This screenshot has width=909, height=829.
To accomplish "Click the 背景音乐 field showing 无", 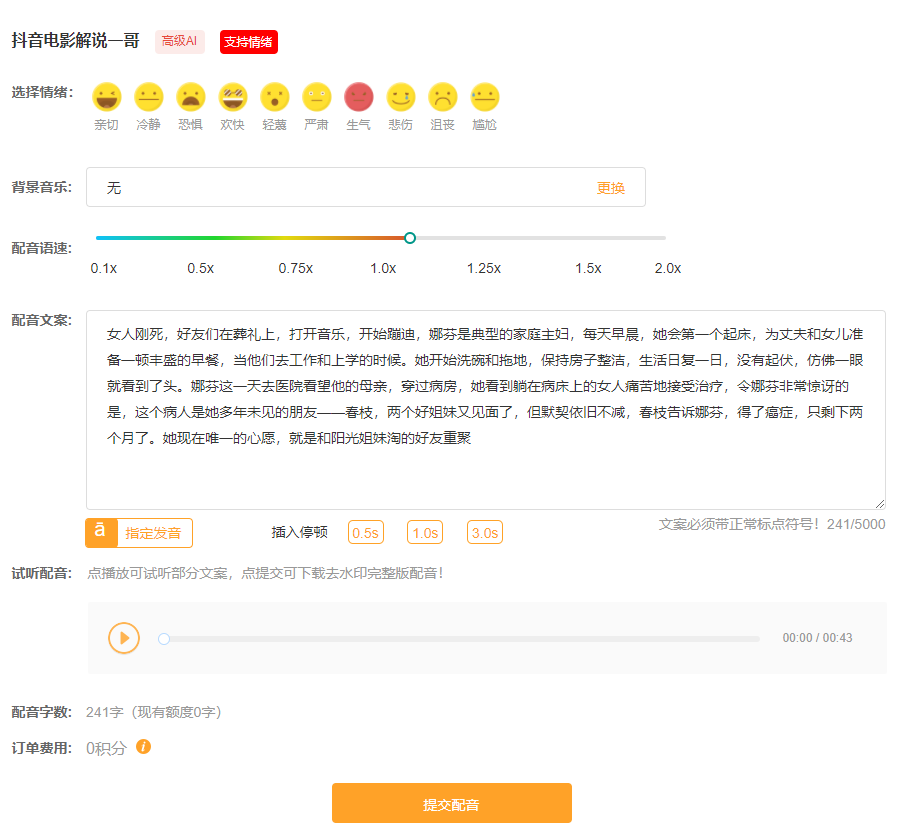I will [366, 187].
